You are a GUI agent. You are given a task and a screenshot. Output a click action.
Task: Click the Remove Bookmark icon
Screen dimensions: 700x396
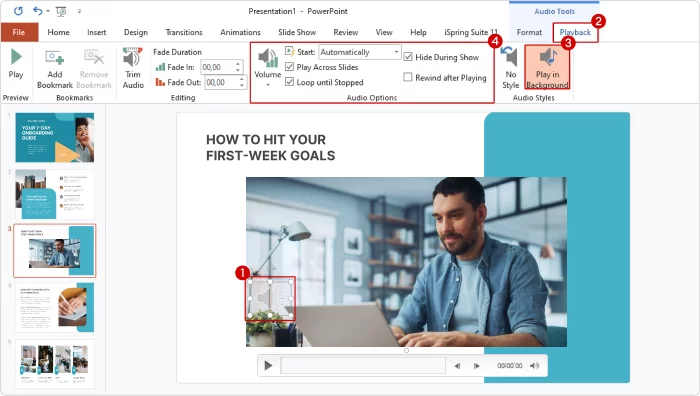click(x=94, y=58)
